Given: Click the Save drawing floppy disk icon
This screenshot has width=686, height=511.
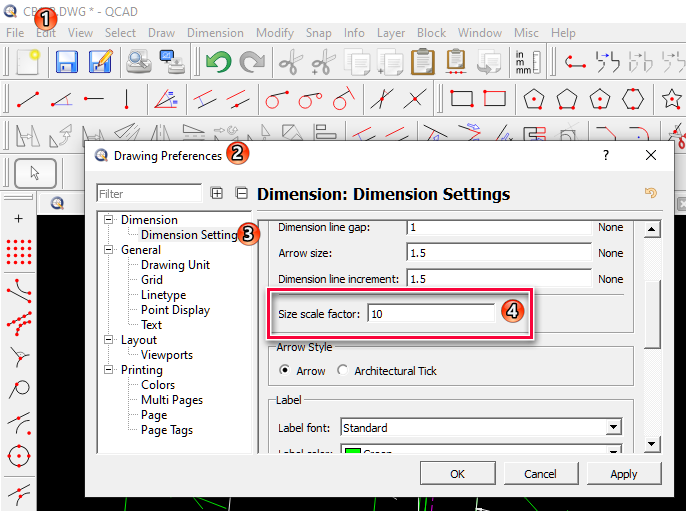Looking at the screenshot, I should click(x=67, y=62).
